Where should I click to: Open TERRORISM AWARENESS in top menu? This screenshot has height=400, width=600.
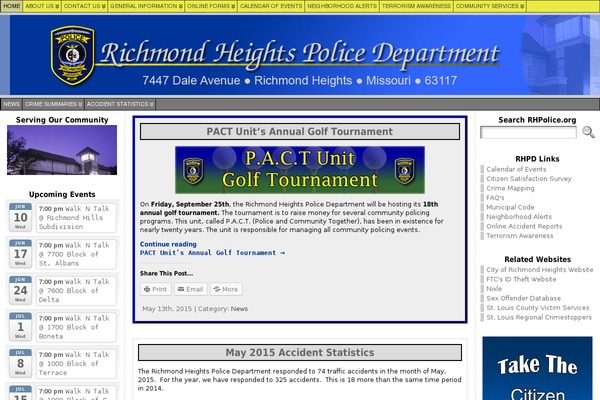416,6
